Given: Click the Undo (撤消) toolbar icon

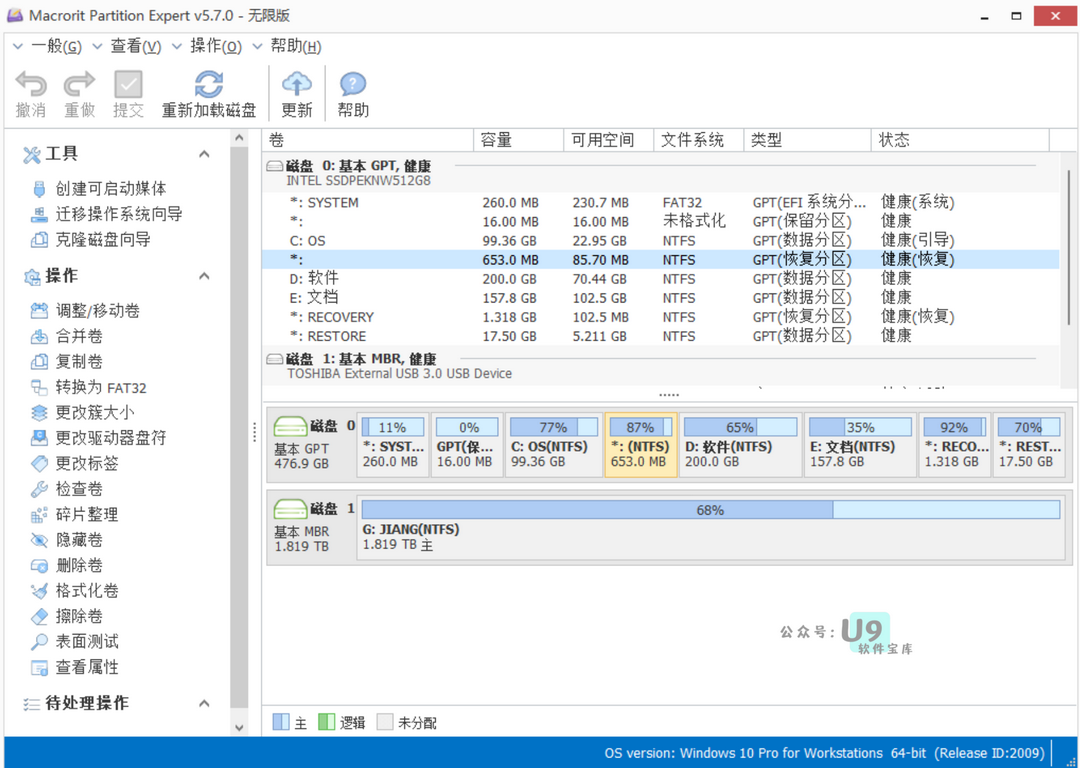Looking at the screenshot, I should [x=31, y=85].
